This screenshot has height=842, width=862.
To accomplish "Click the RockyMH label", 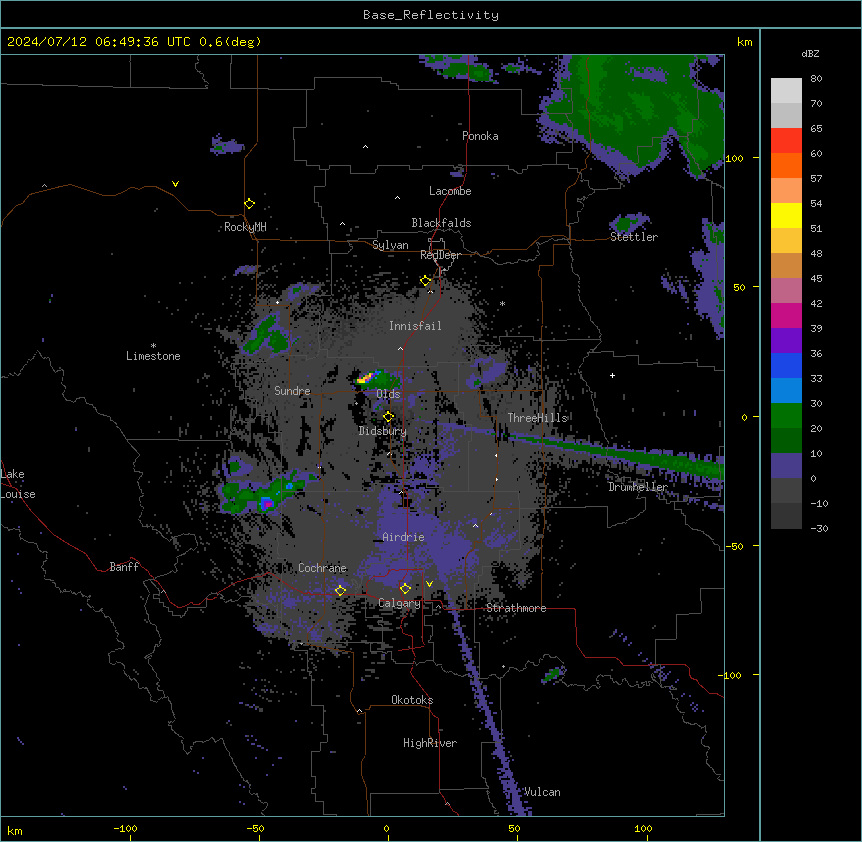I will [x=245, y=227].
